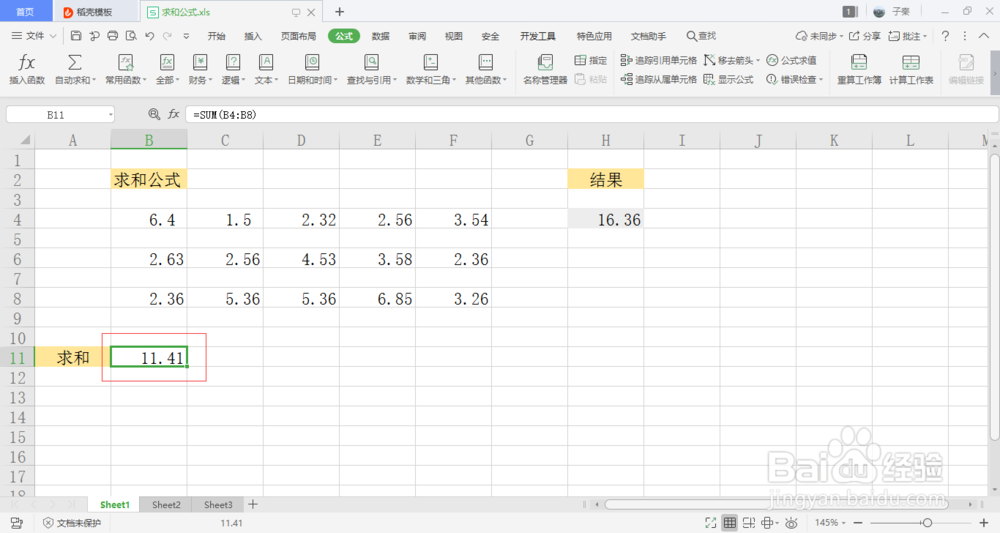
Task: Switch to the Insert (插入) ribbon tab
Action: 253,36
